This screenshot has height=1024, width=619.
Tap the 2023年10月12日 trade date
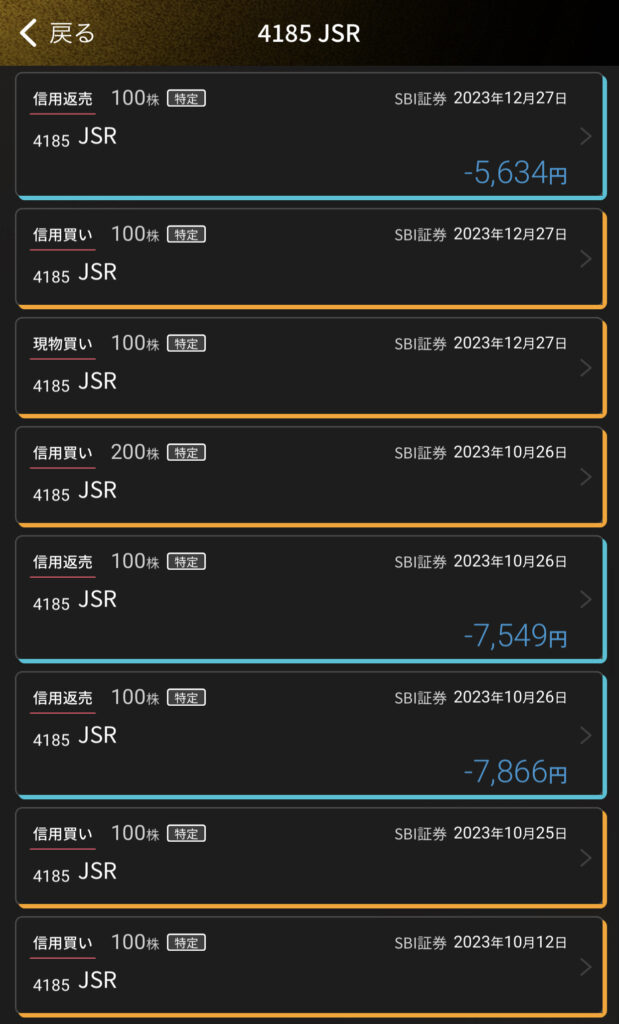(x=510, y=942)
